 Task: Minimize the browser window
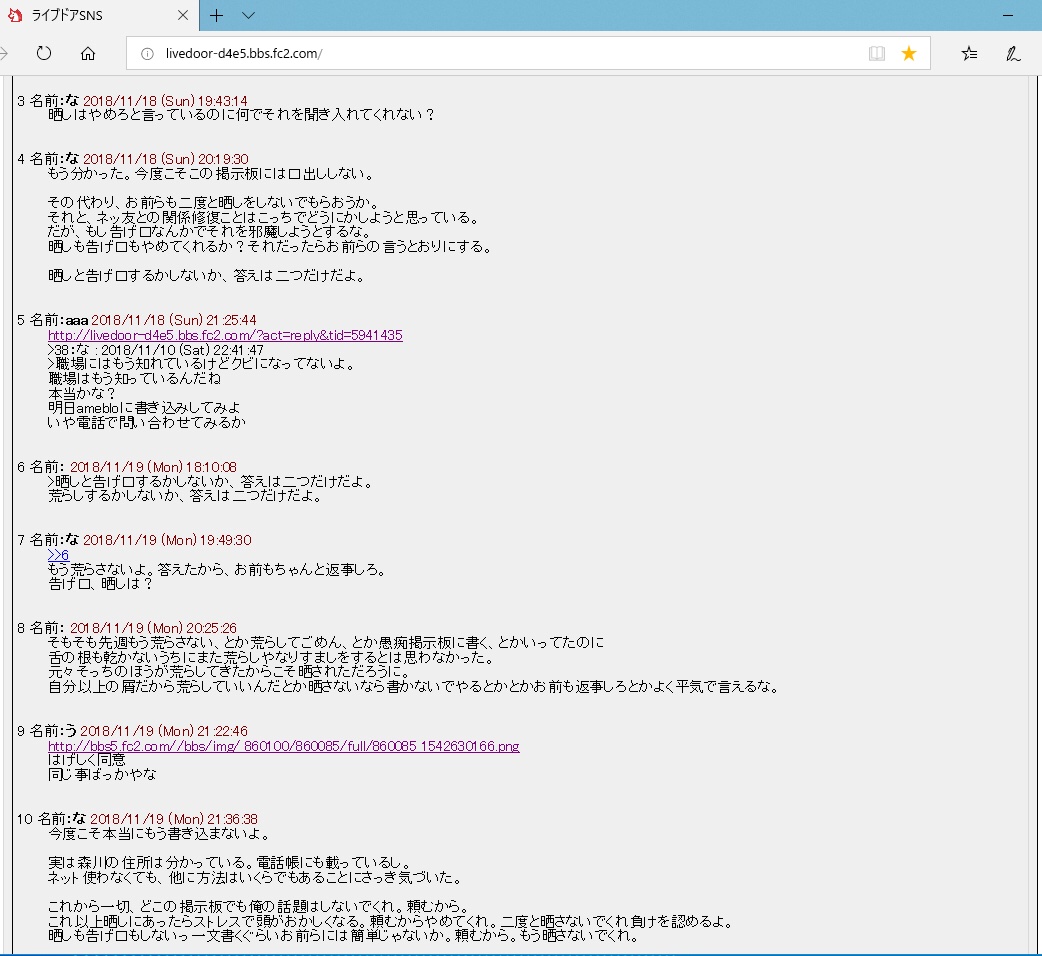tap(1008, 15)
